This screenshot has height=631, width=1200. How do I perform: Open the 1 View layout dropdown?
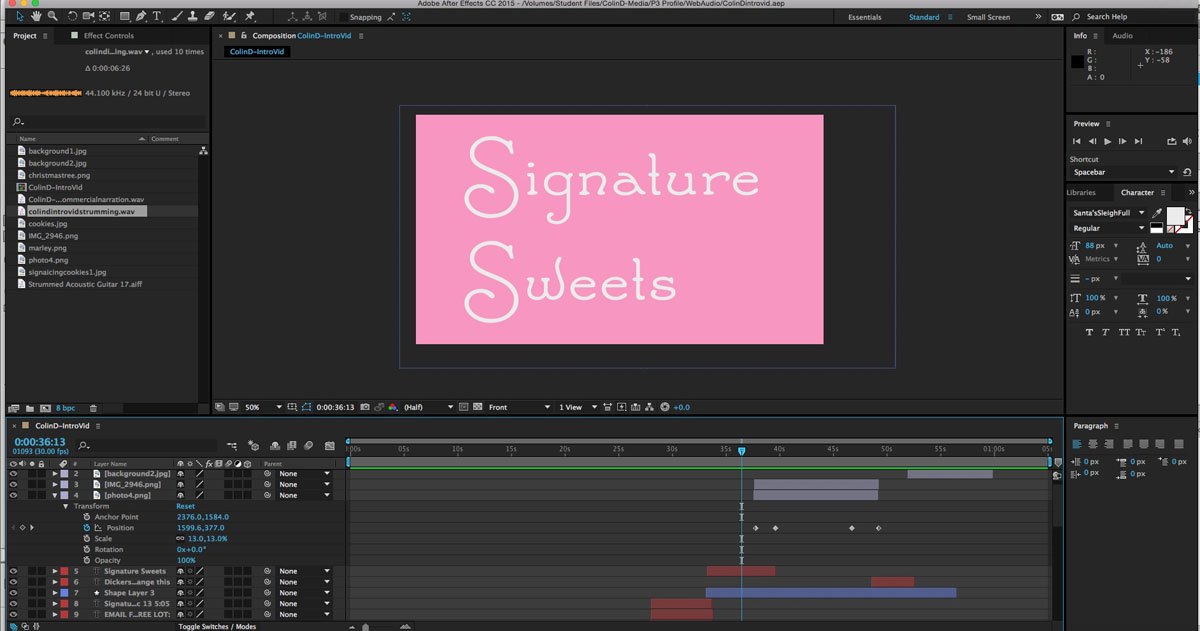[577, 407]
